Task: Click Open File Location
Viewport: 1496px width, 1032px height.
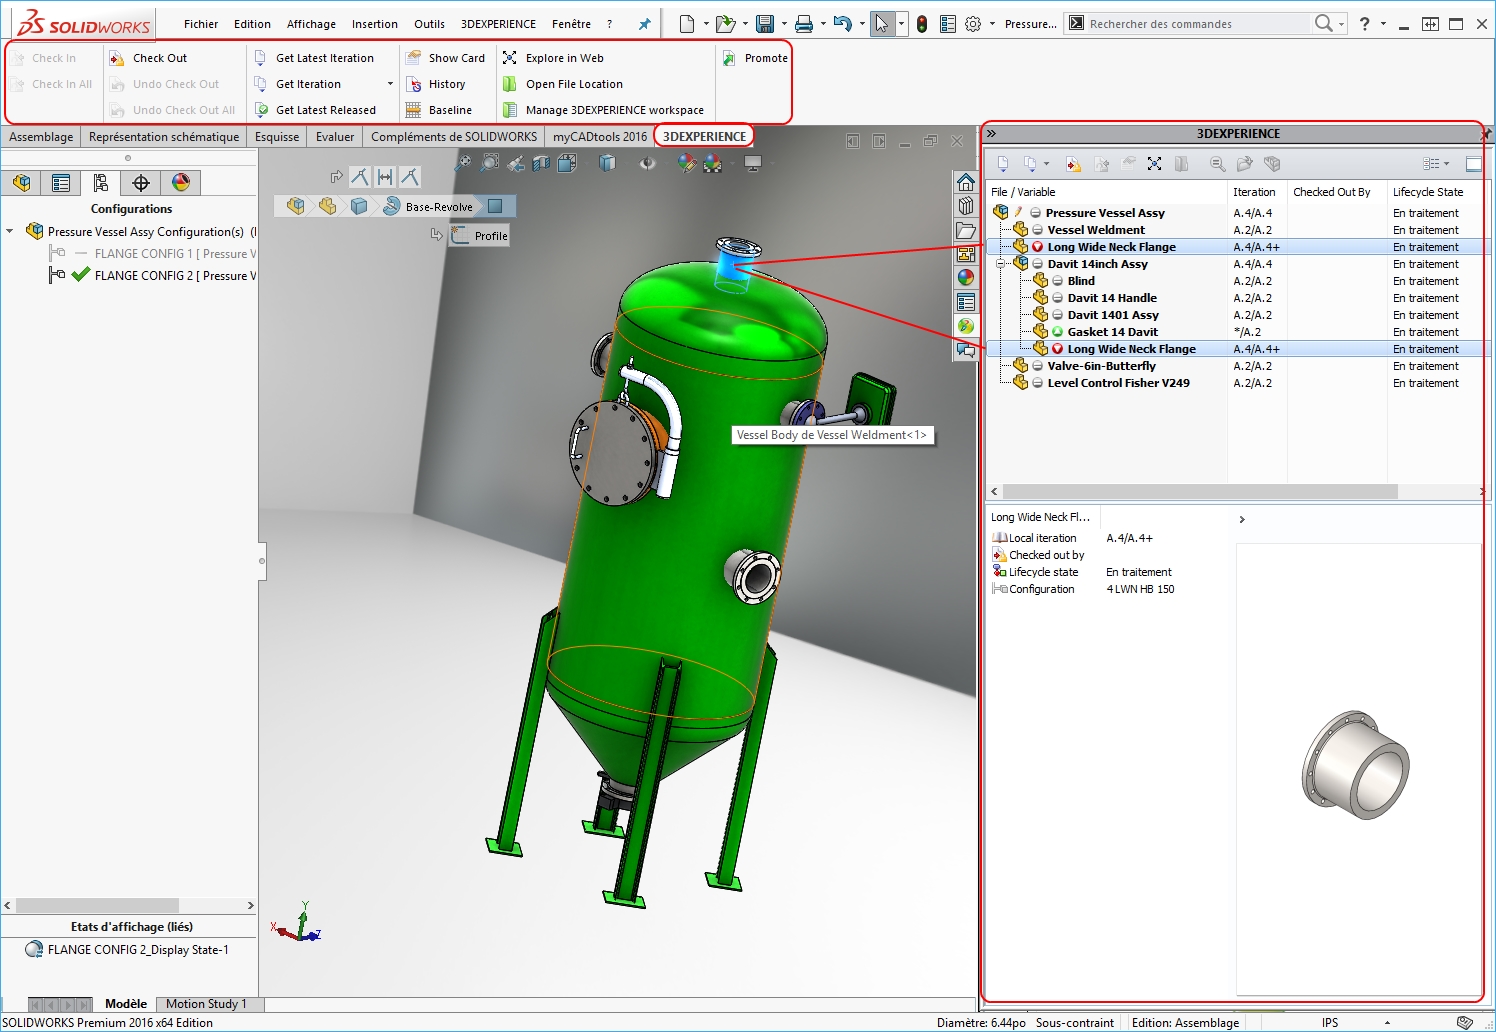Action: [x=563, y=84]
